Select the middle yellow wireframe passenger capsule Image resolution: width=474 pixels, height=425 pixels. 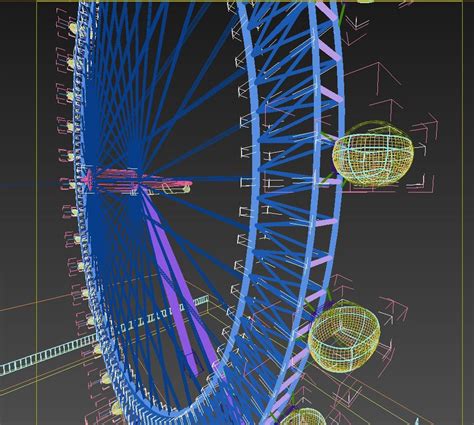344,336
